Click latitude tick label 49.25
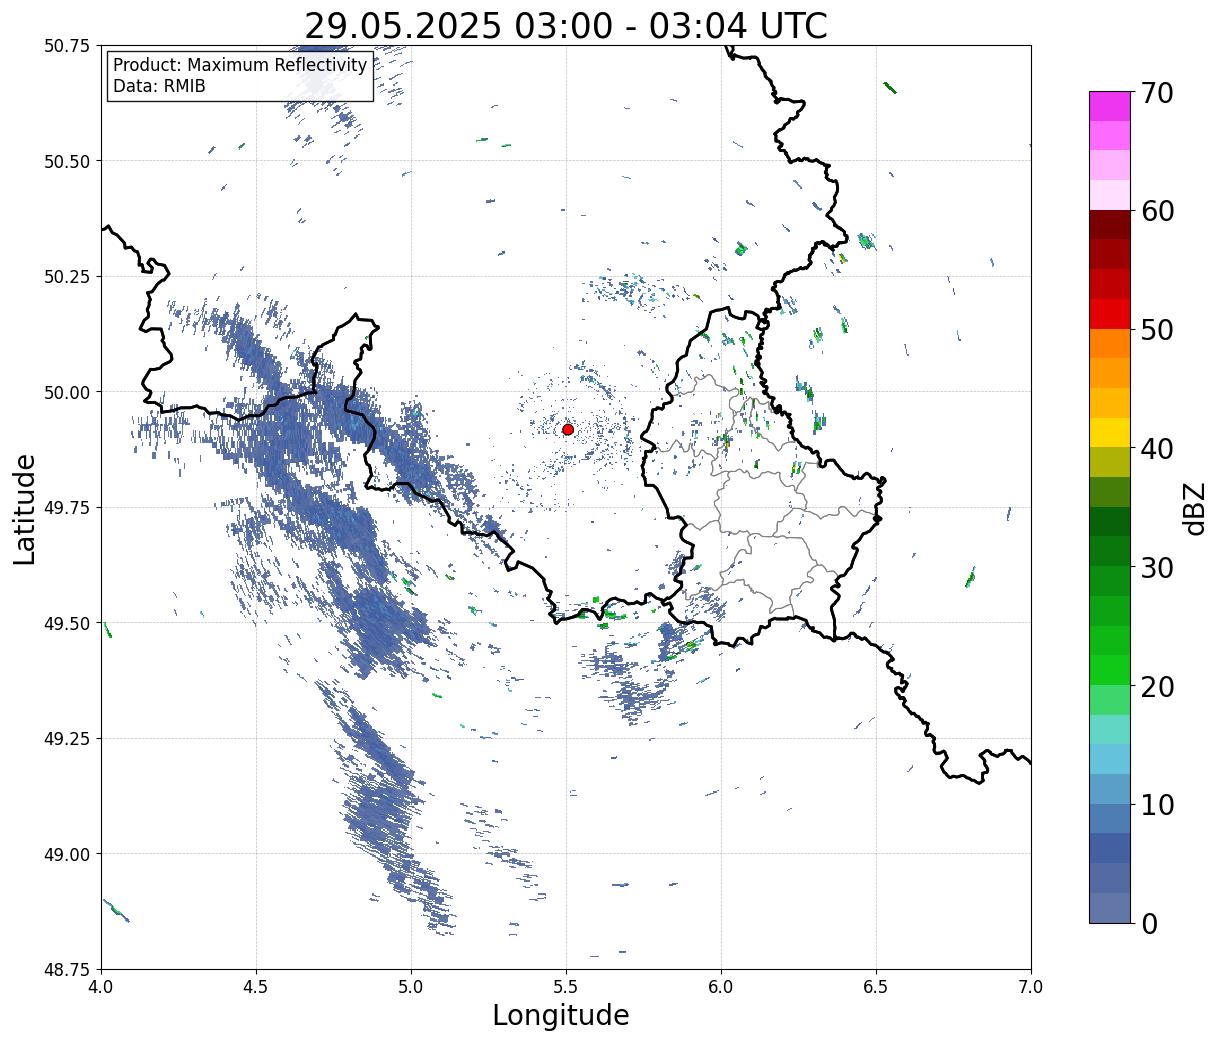Image resolution: width=1219 pixels, height=1040 pixels. pos(67,739)
